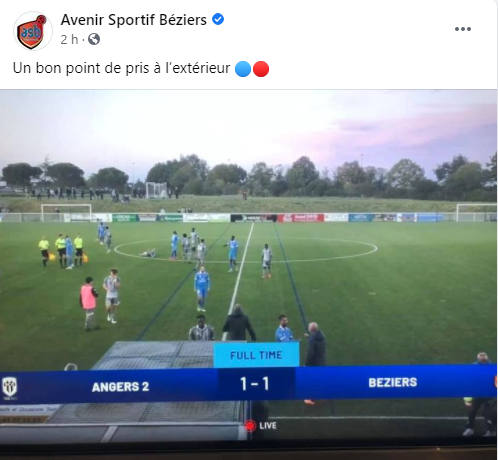Viewport: 498px width, 460px height.
Task: Click the FULL TIME banner
Action: [x=256, y=355]
